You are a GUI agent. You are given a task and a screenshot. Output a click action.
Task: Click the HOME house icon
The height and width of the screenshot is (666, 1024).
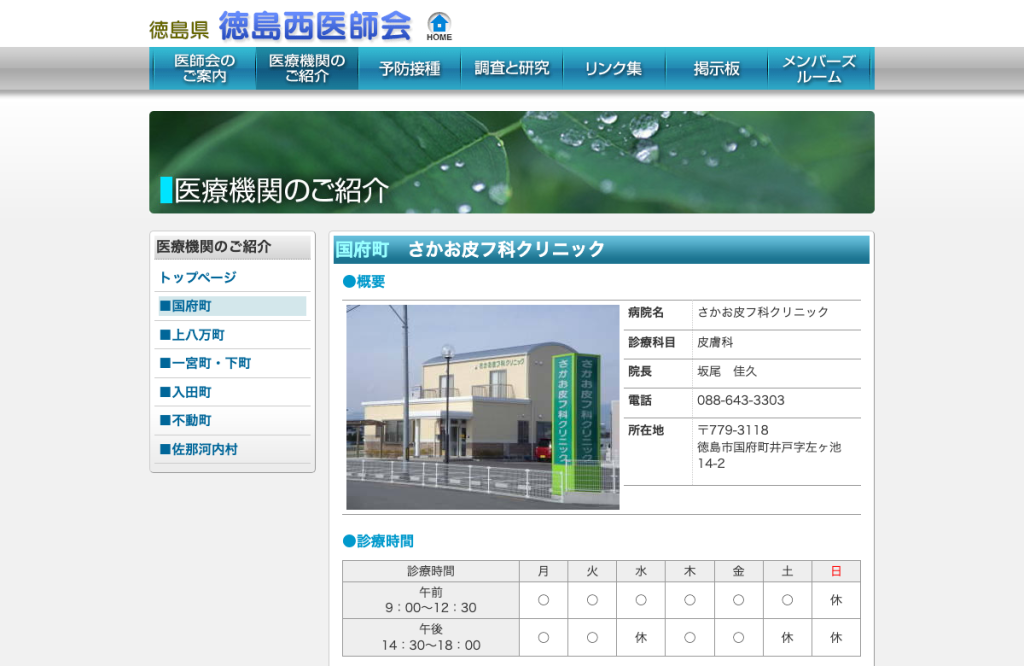pos(439,27)
